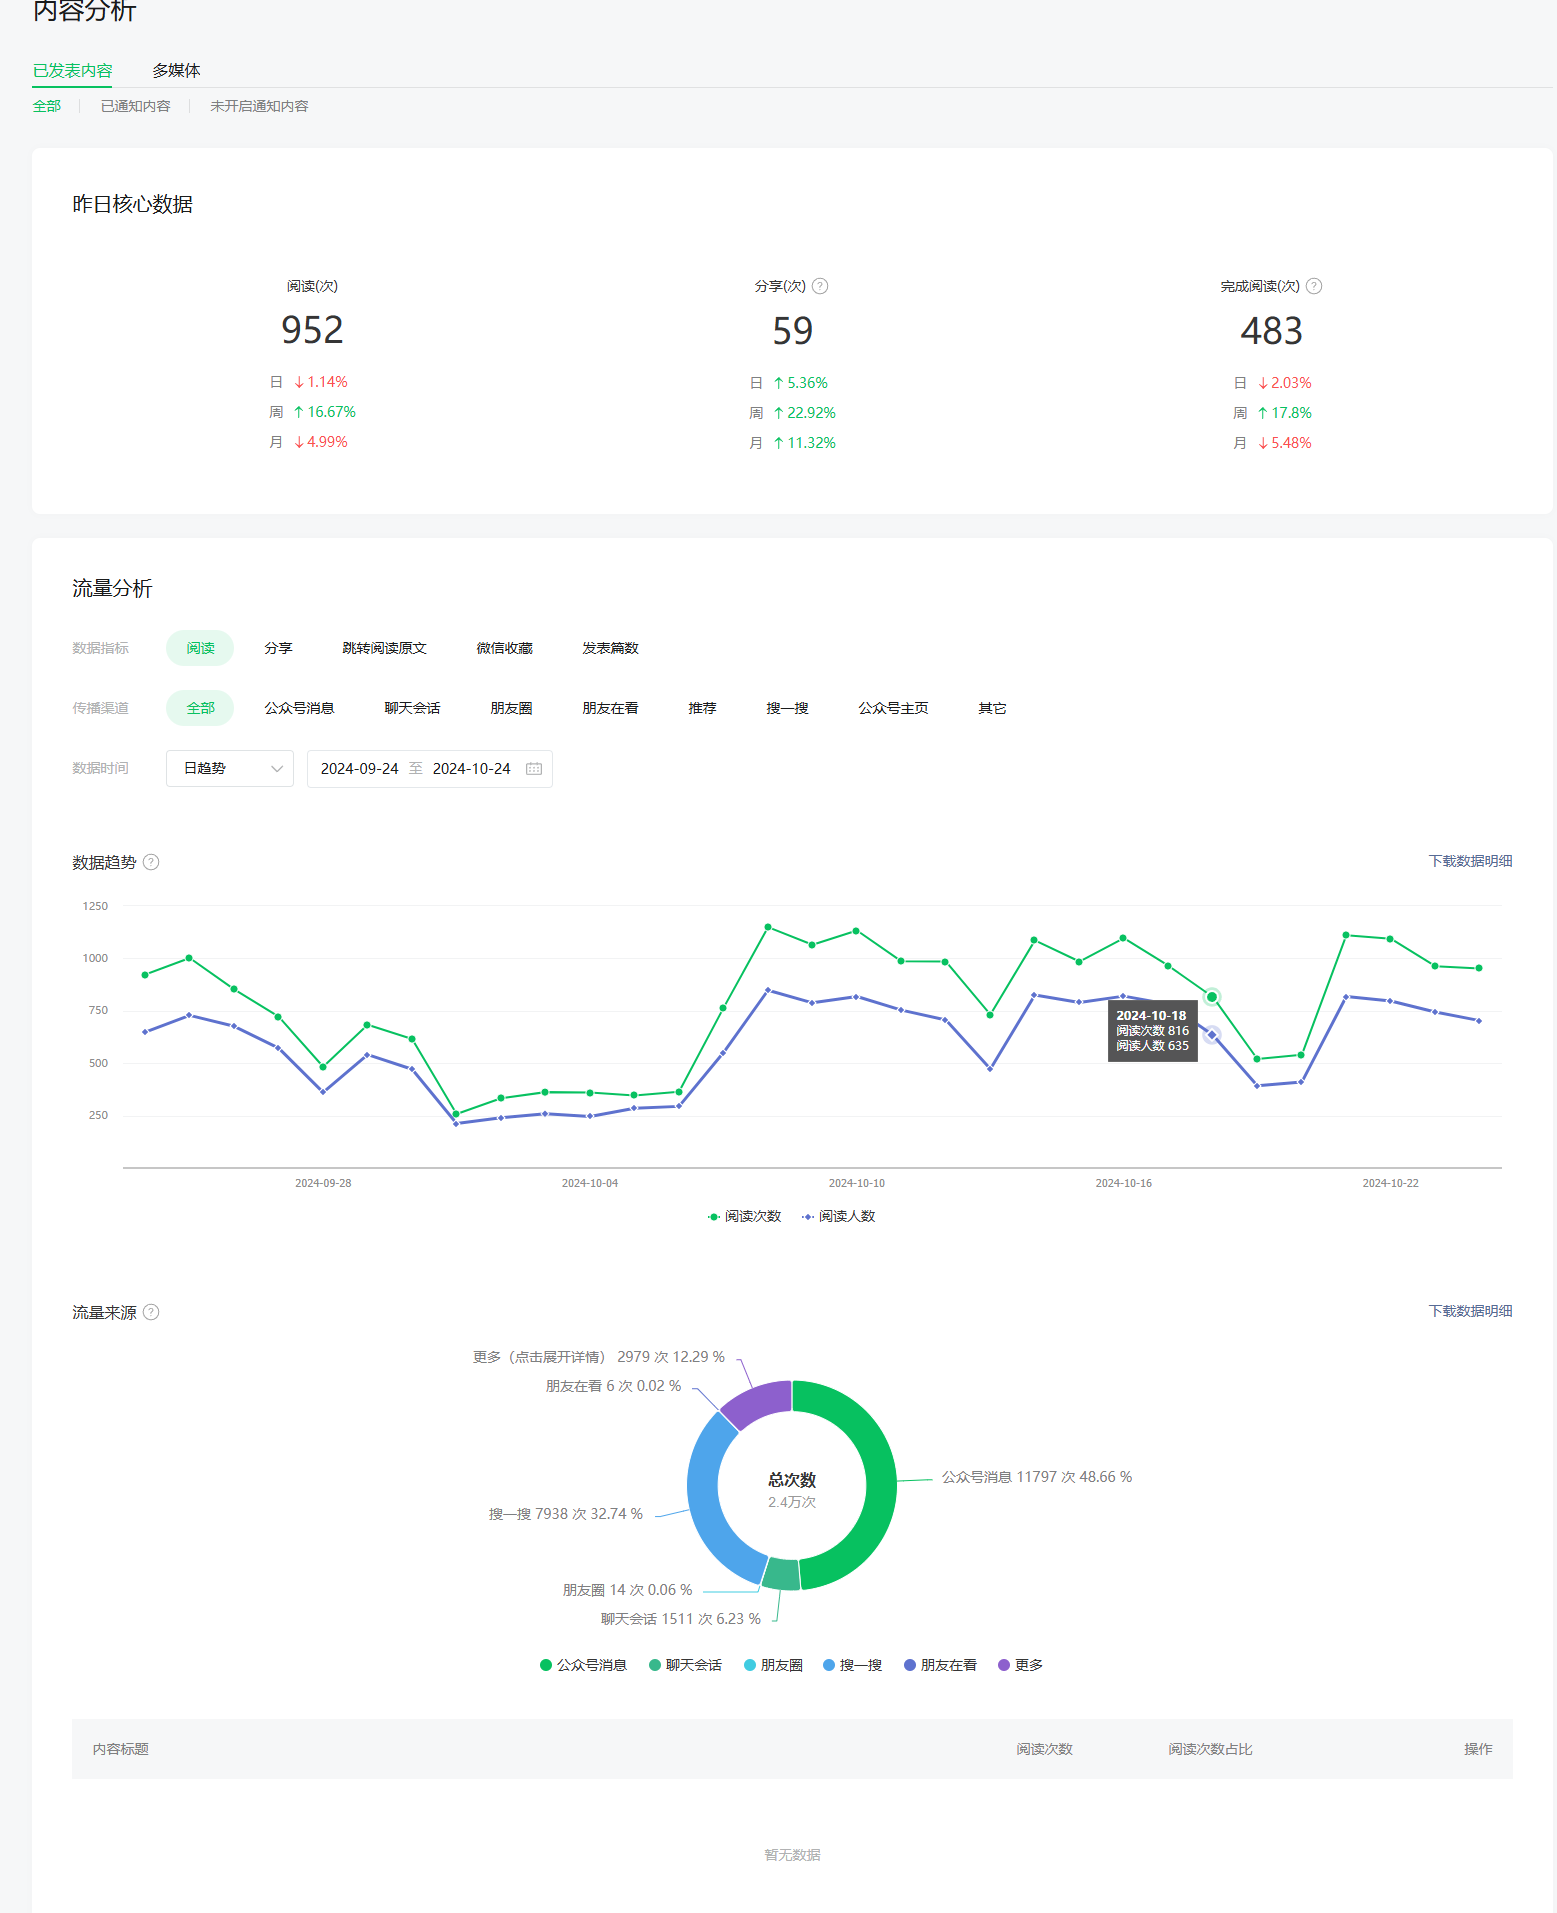1557x1913 pixels.
Task: Expand 更多（点击展开详情）label in donut chart
Action: (598, 1357)
